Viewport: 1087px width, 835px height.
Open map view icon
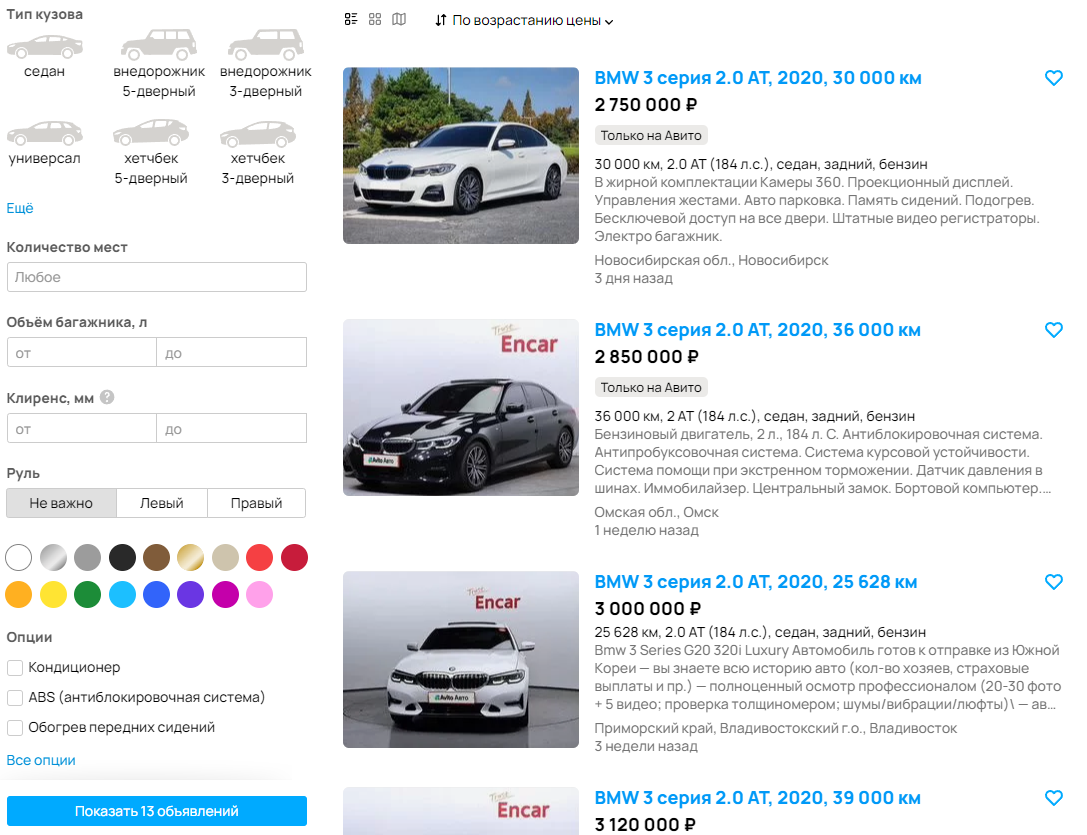399,19
